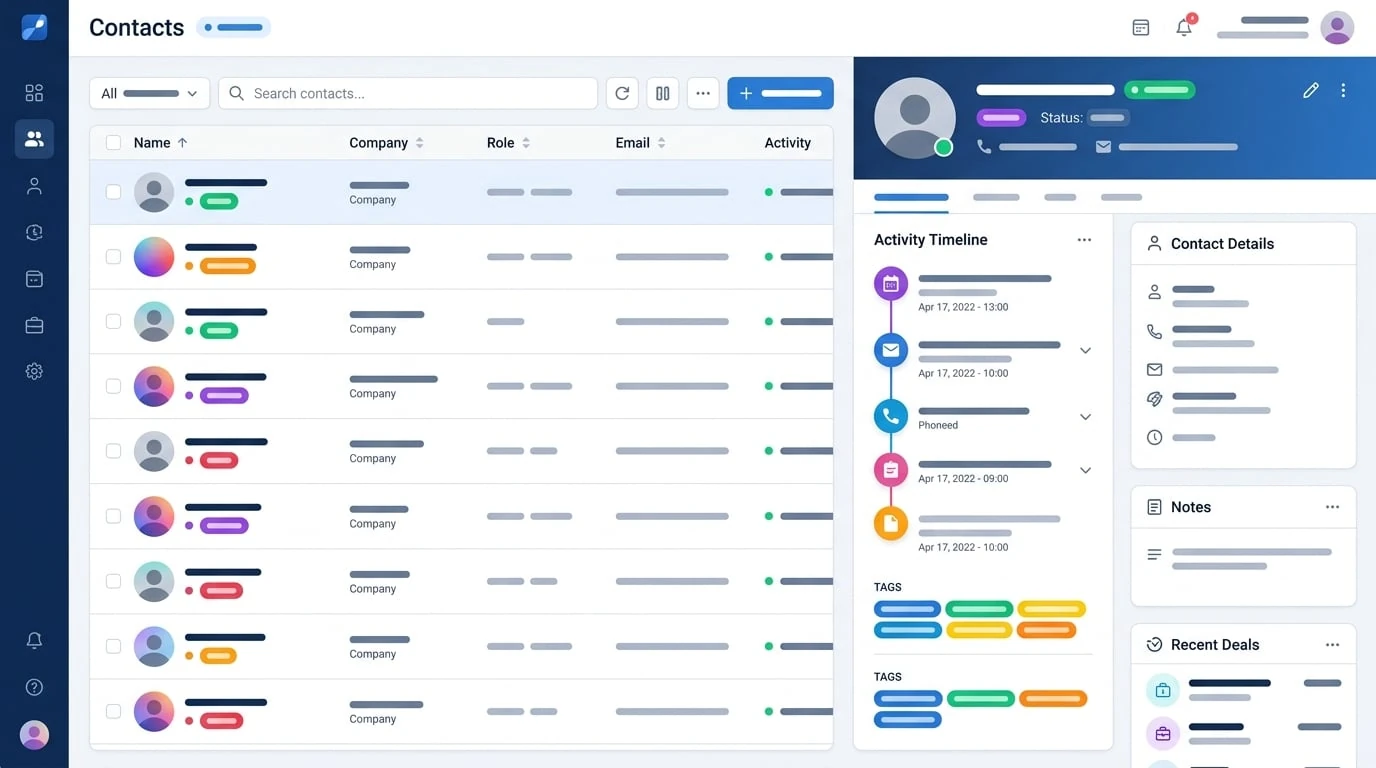Refresh the contacts list
This screenshot has height=768, width=1376.
click(622, 93)
